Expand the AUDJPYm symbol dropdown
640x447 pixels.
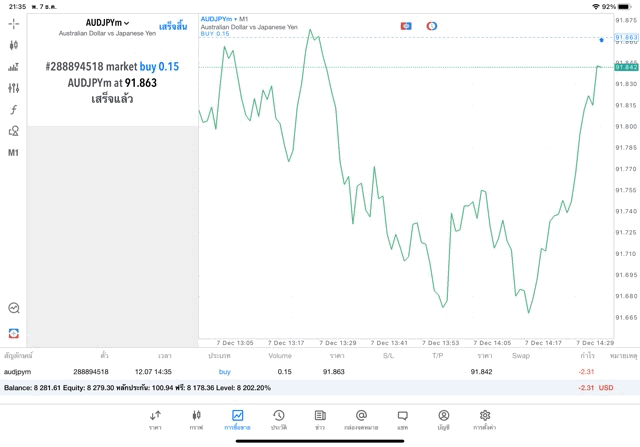[107, 23]
